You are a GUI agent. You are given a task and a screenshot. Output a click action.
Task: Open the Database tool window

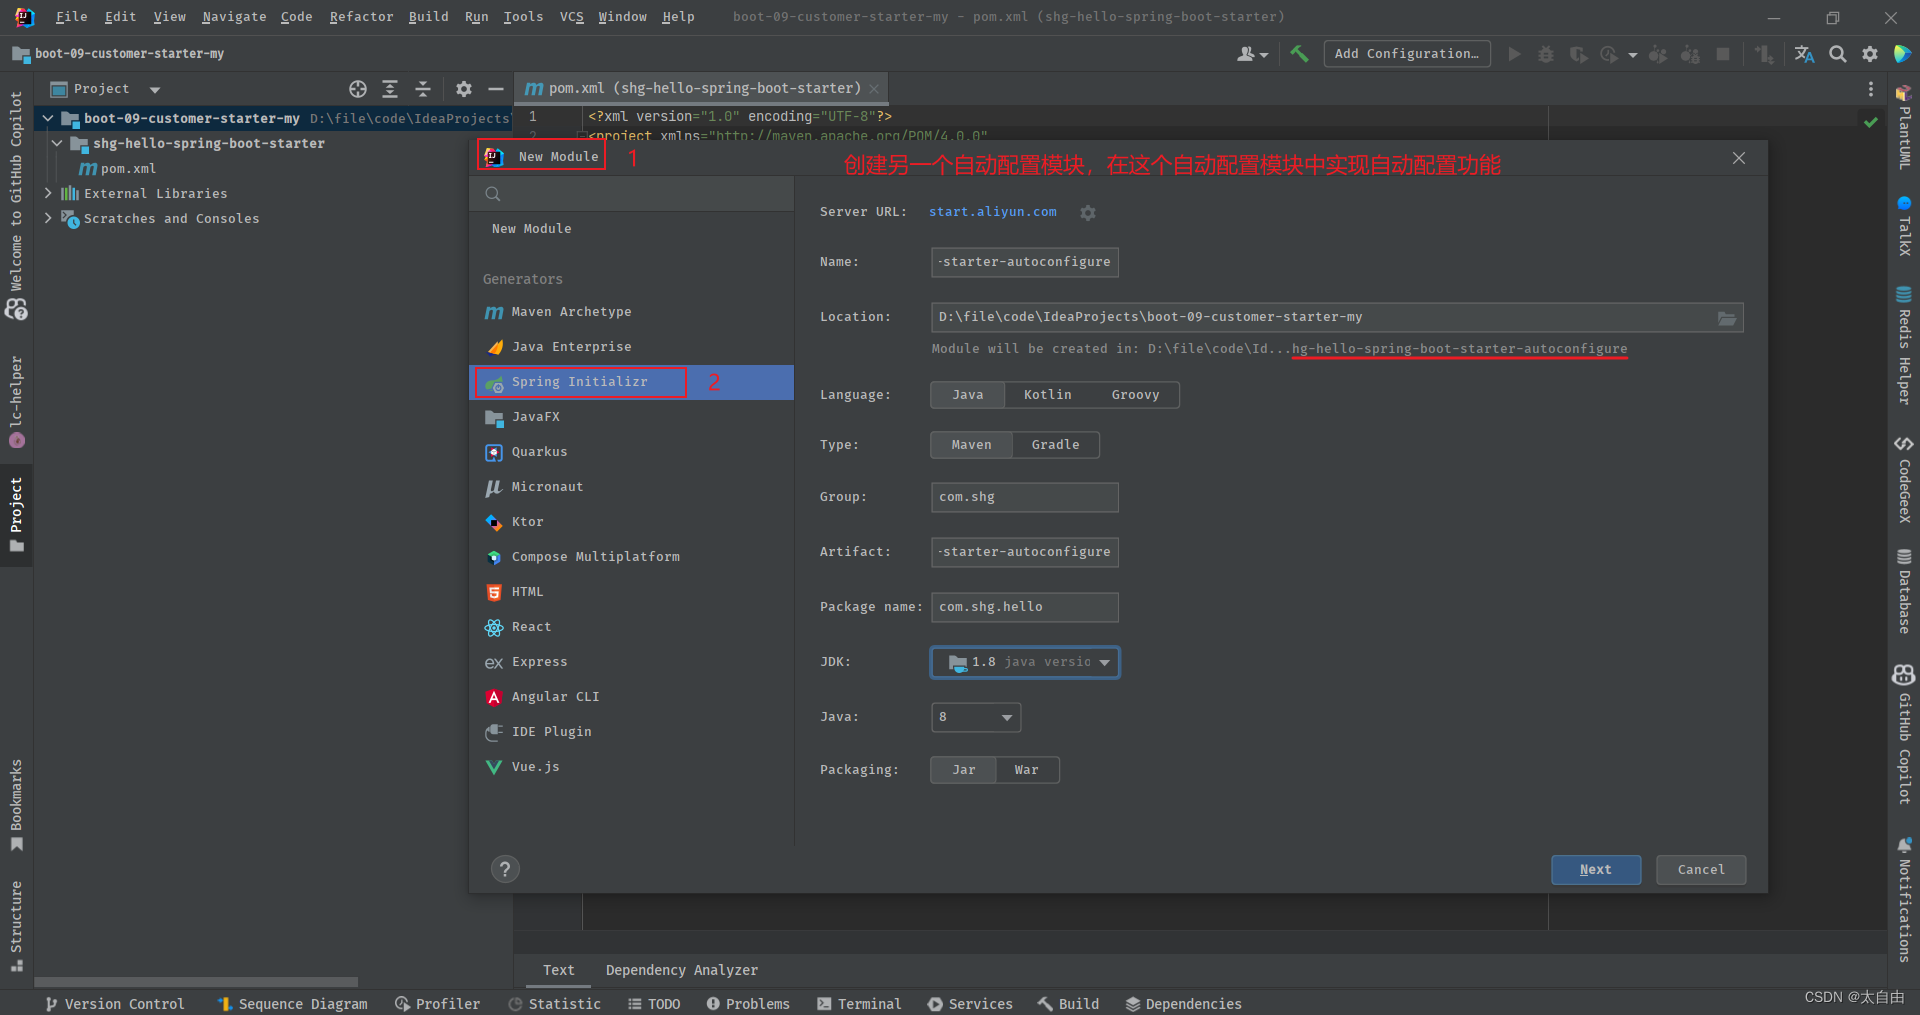(1904, 591)
